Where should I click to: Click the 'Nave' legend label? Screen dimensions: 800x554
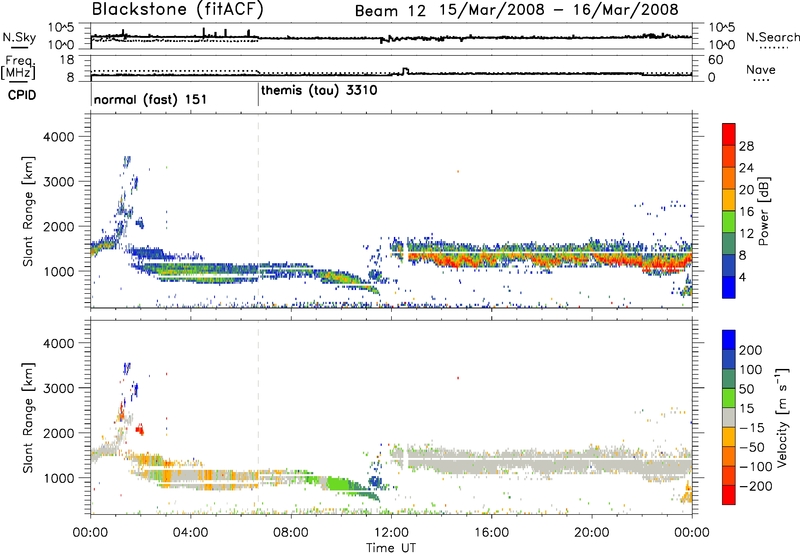761,70
